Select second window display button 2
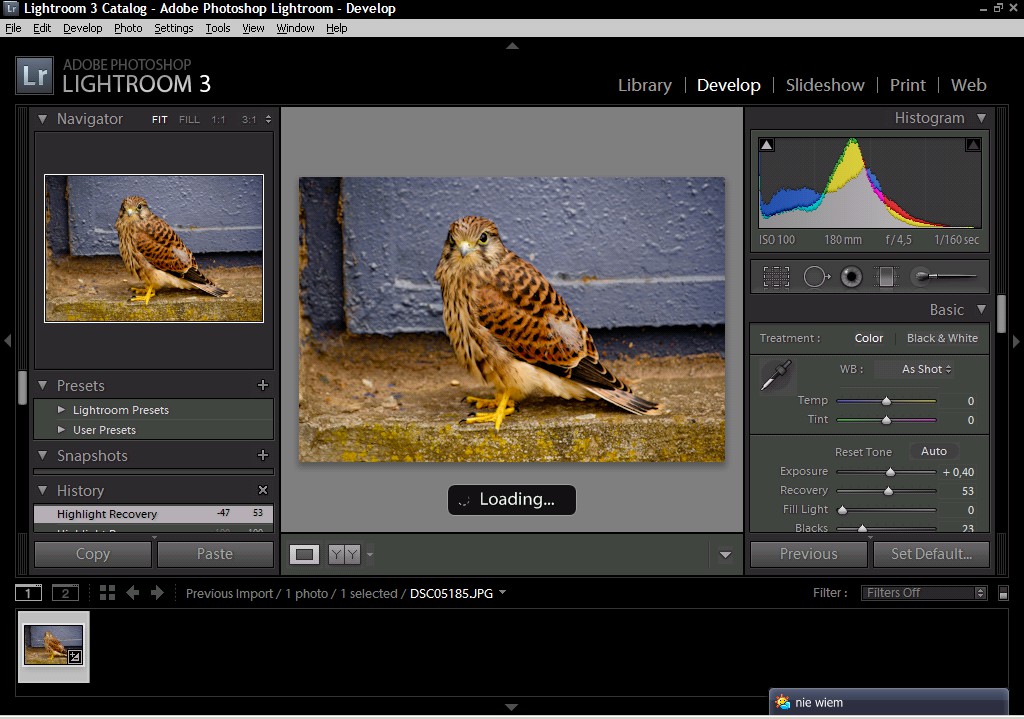1024x719 pixels. [65, 593]
